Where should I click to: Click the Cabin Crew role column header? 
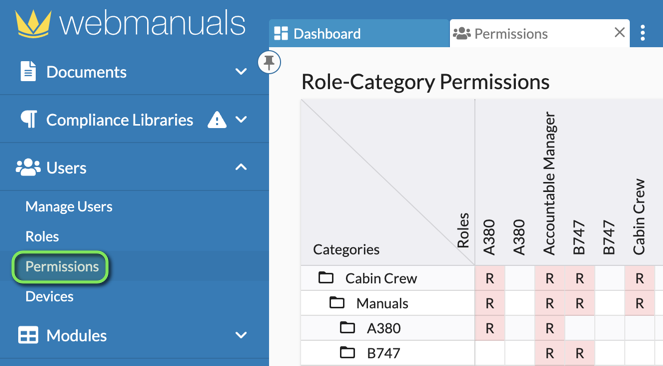coord(639,217)
